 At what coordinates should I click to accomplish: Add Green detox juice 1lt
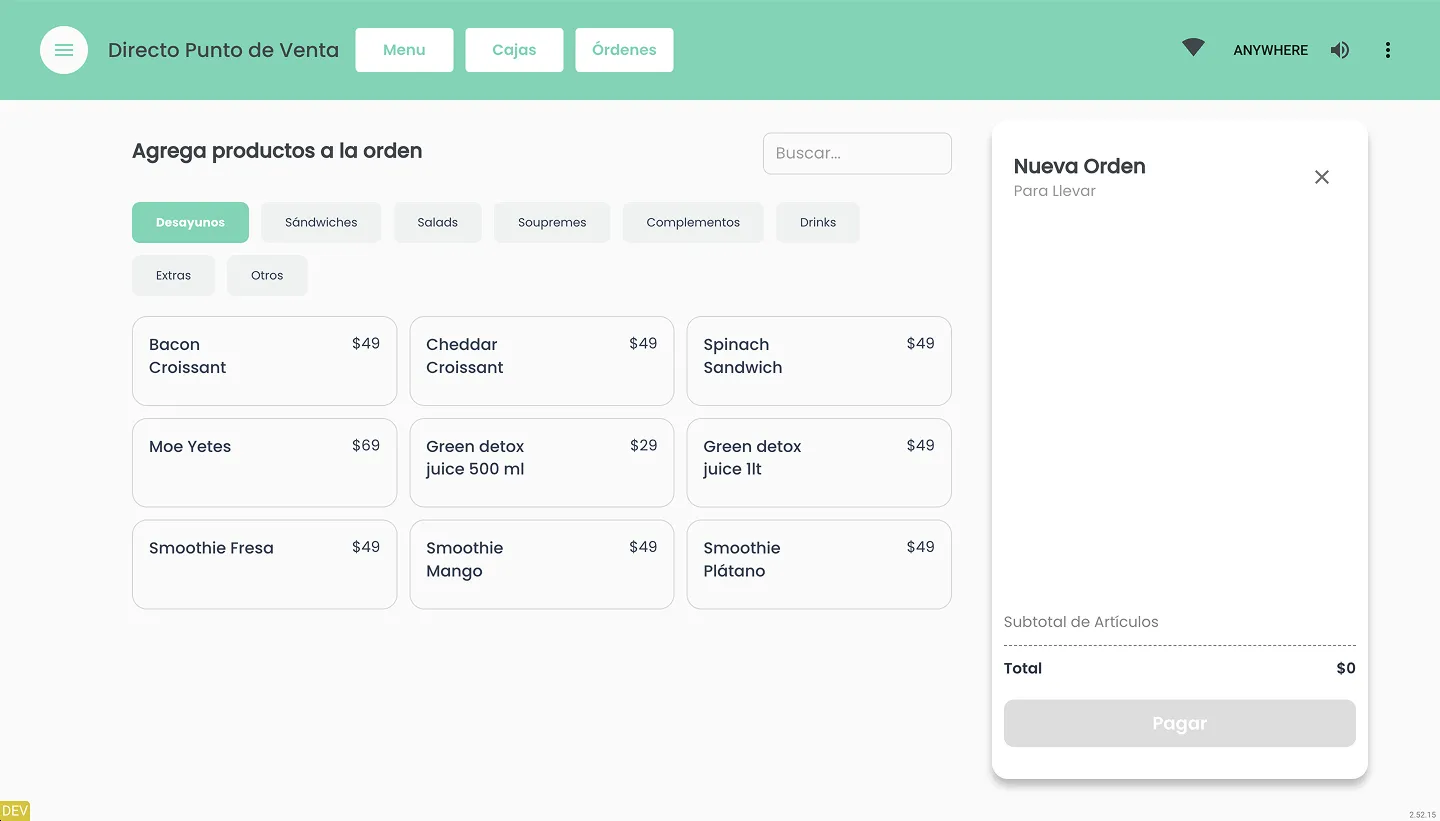coord(819,463)
